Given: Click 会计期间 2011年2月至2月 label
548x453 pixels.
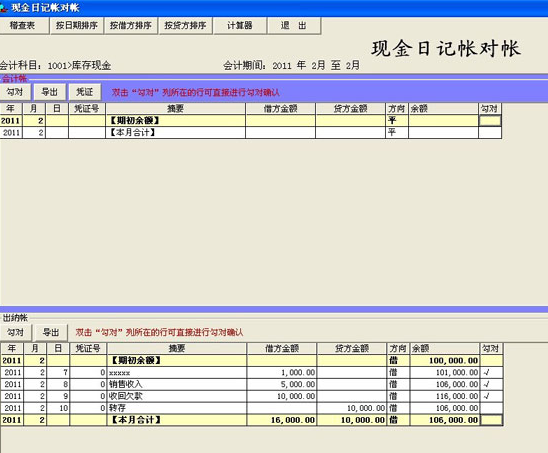Looking at the screenshot, I should pyautogui.click(x=291, y=65).
